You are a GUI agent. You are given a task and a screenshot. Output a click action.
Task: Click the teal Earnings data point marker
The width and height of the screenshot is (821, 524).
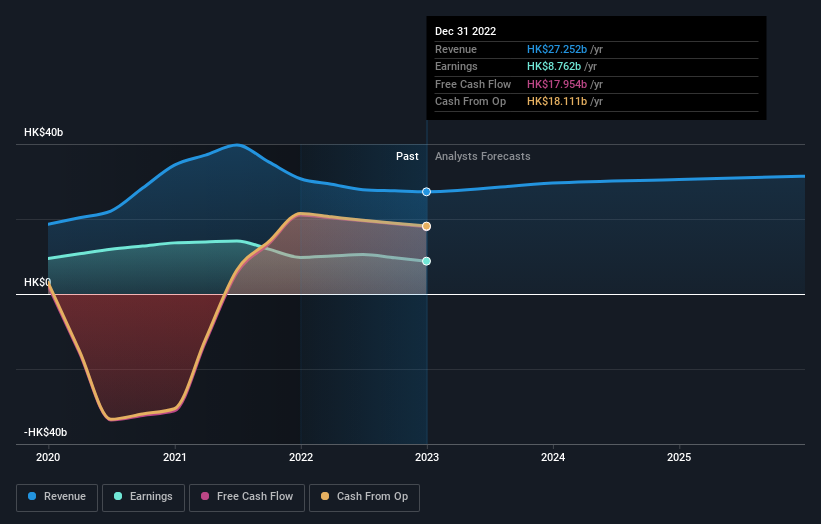pyautogui.click(x=427, y=261)
